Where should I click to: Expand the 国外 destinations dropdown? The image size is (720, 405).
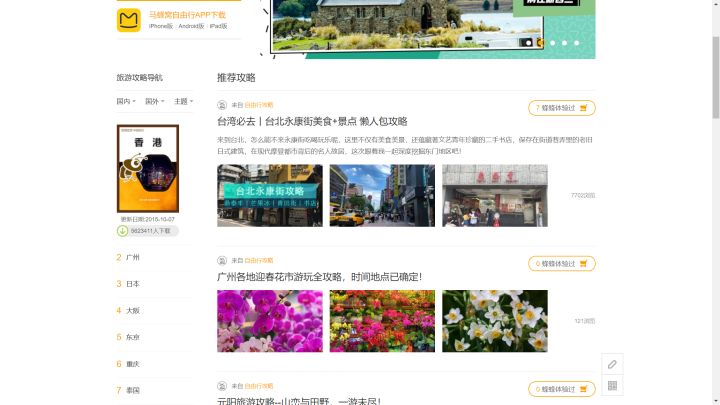click(x=155, y=101)
